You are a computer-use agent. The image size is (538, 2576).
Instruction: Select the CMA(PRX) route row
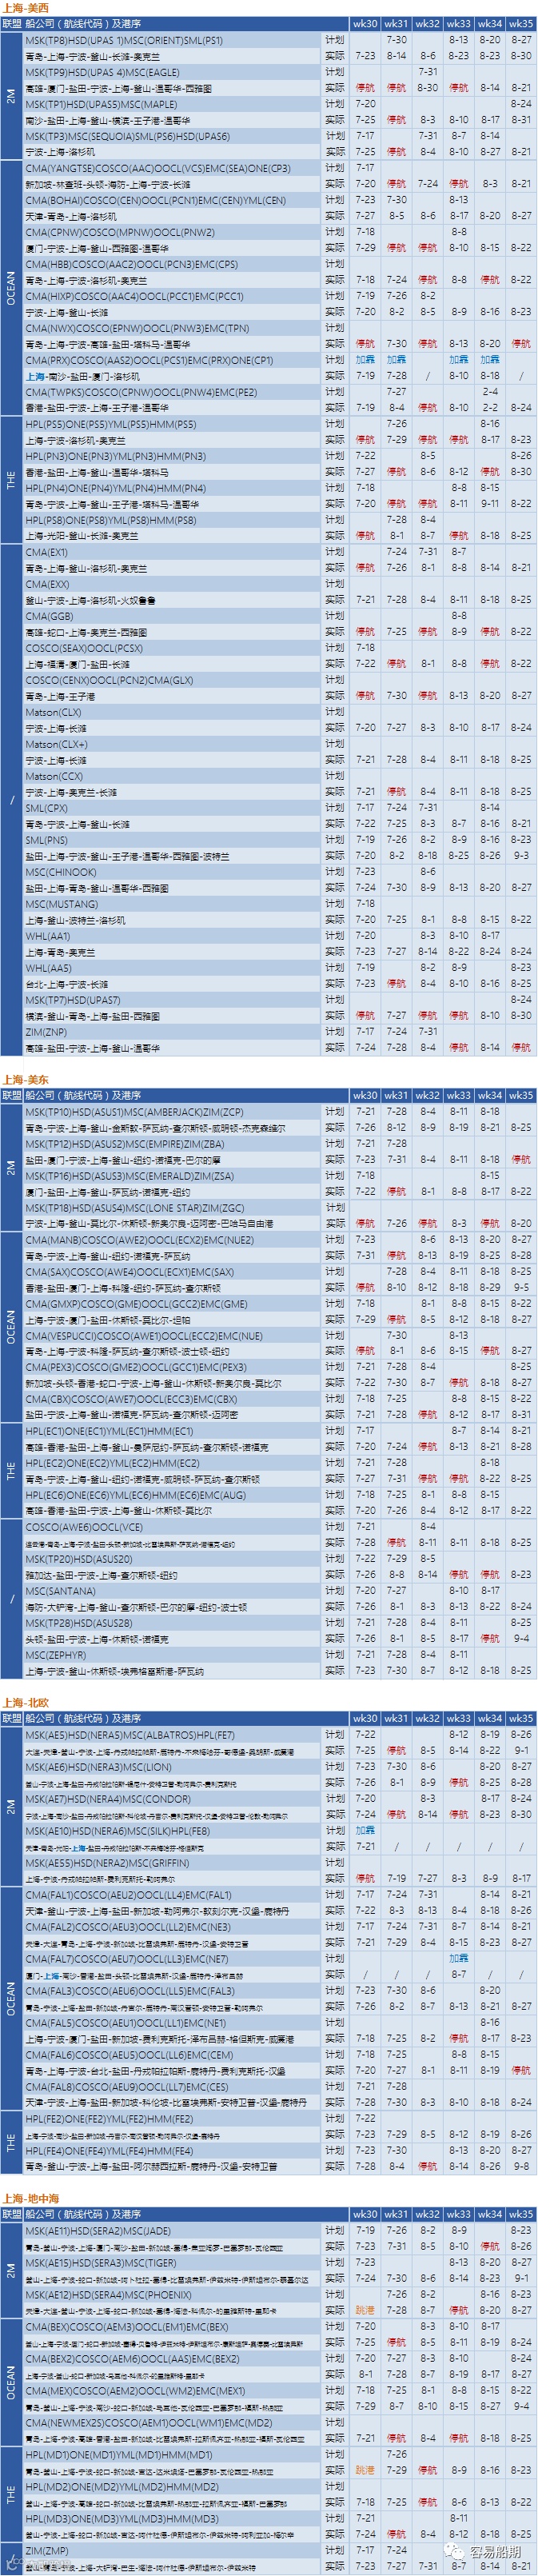coord(149,360)
